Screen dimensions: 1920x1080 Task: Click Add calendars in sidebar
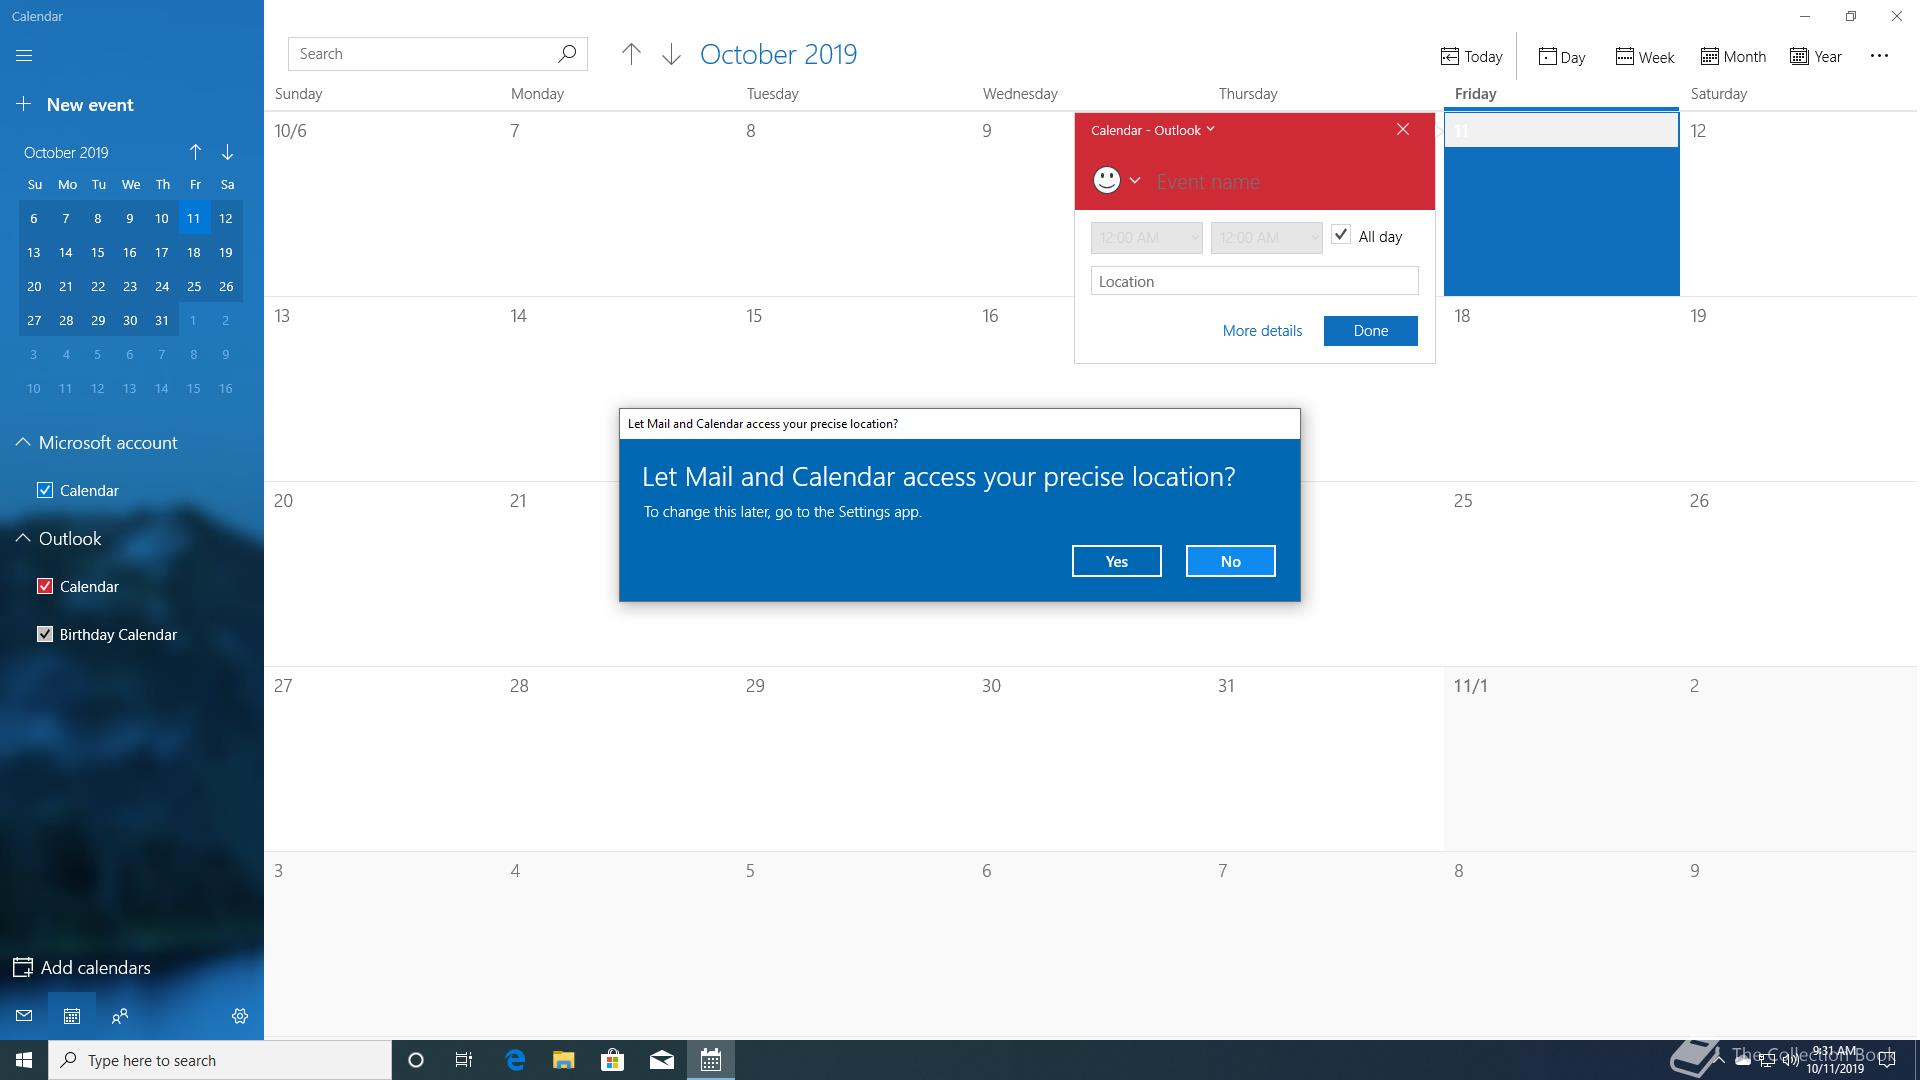[82, 968]
